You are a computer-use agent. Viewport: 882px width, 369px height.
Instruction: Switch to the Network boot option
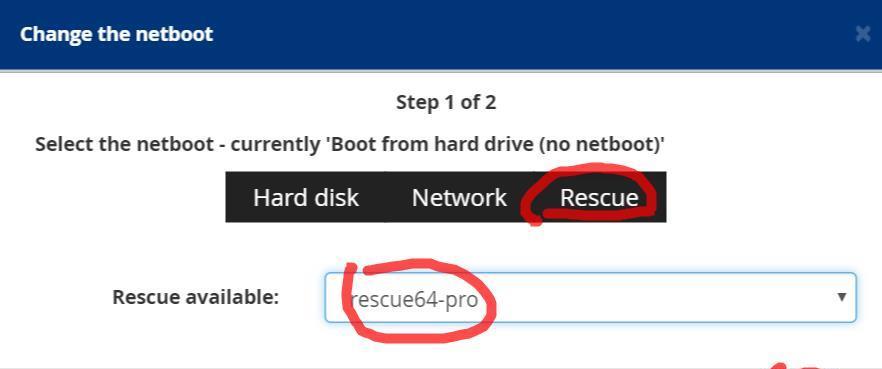pos(459,197)
